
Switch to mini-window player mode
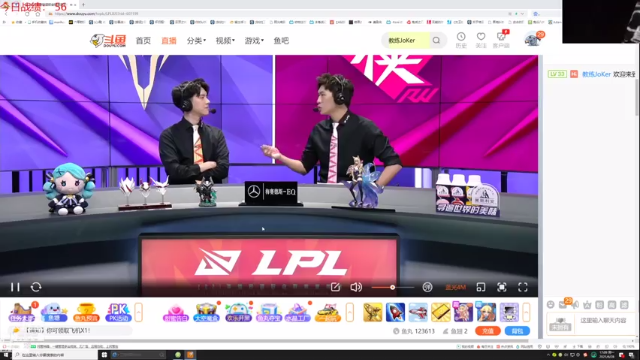pos(481,287)
